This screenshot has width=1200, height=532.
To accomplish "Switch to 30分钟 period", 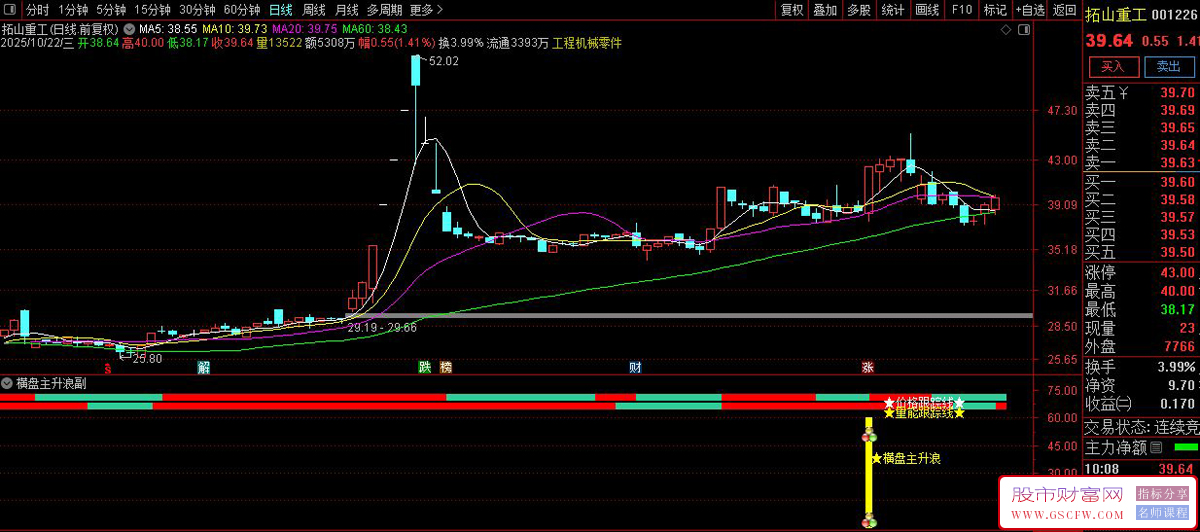I will point(197,10).
